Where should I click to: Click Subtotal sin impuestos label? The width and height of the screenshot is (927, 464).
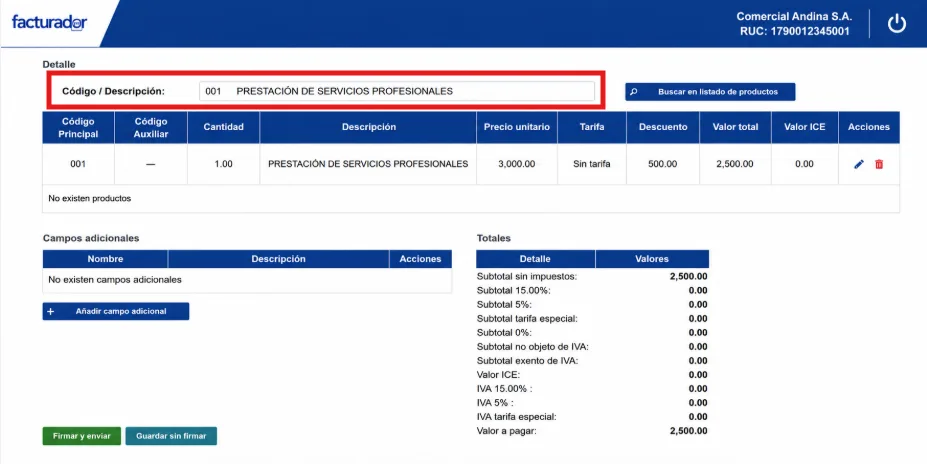[x=527, y=276]
